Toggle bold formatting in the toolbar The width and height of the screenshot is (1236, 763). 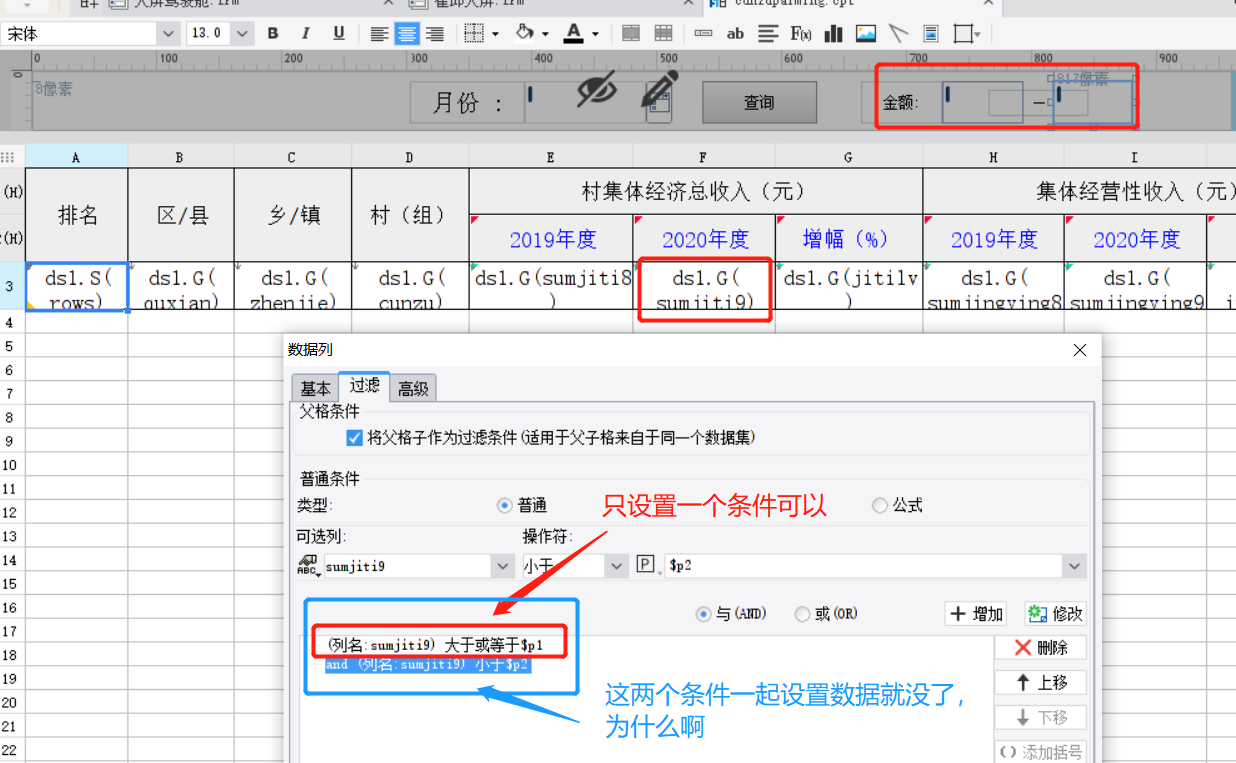click(273, 33)
